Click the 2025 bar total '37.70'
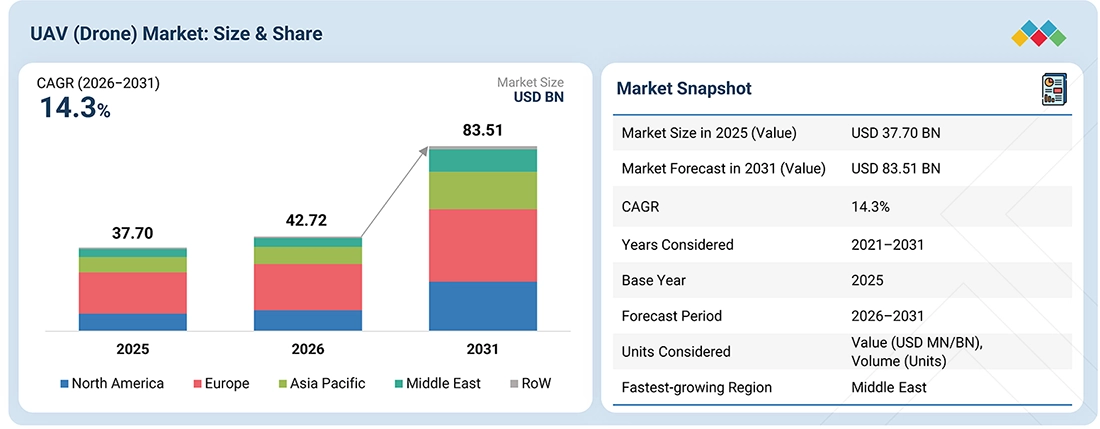Screen dimensions: 1100x429 tap(132, 233)
